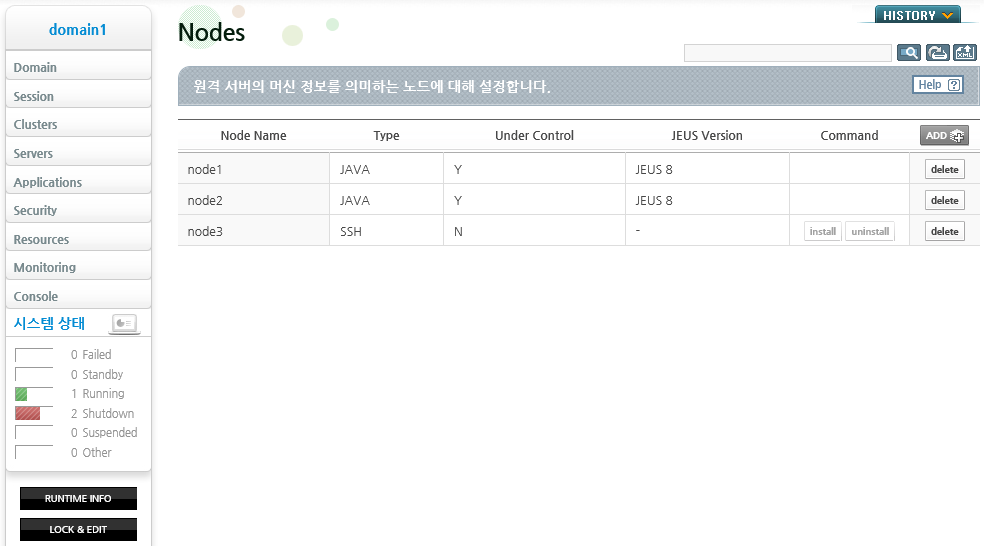
Task: Open the Applications menu
Action: point(78,182)
